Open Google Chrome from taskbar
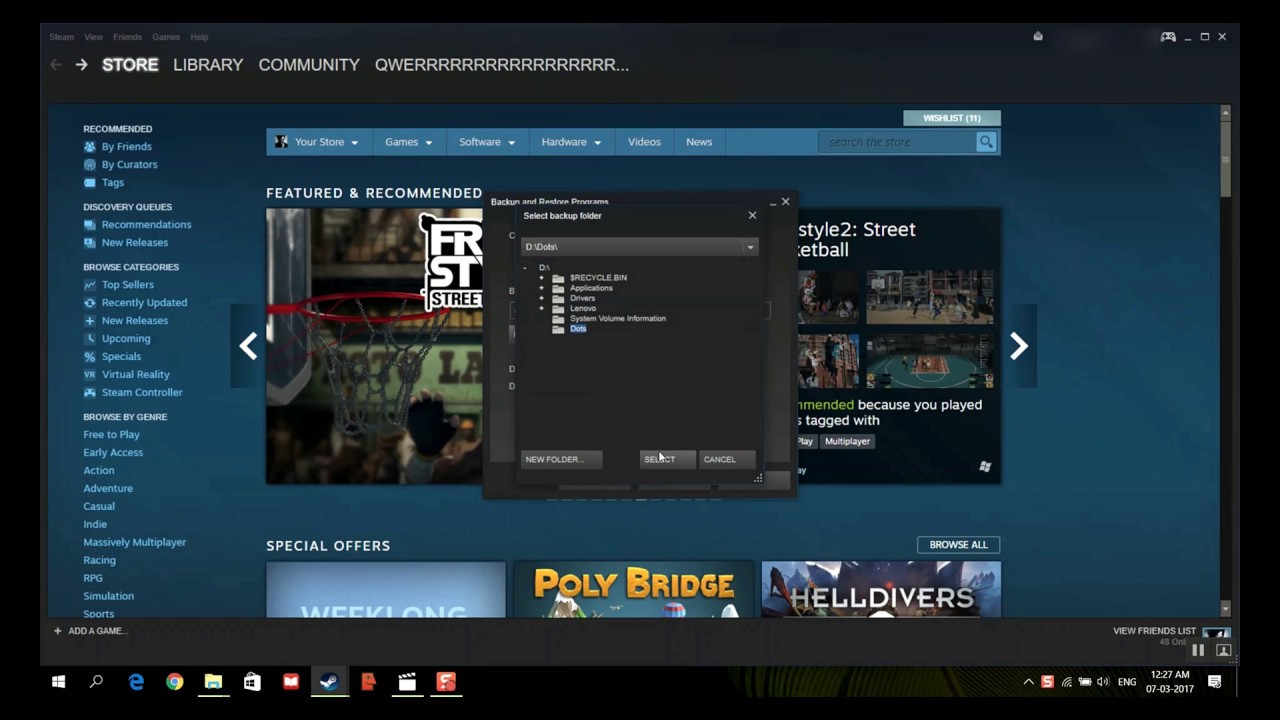Screen dimensions: 1280x720 coord(175,682)
